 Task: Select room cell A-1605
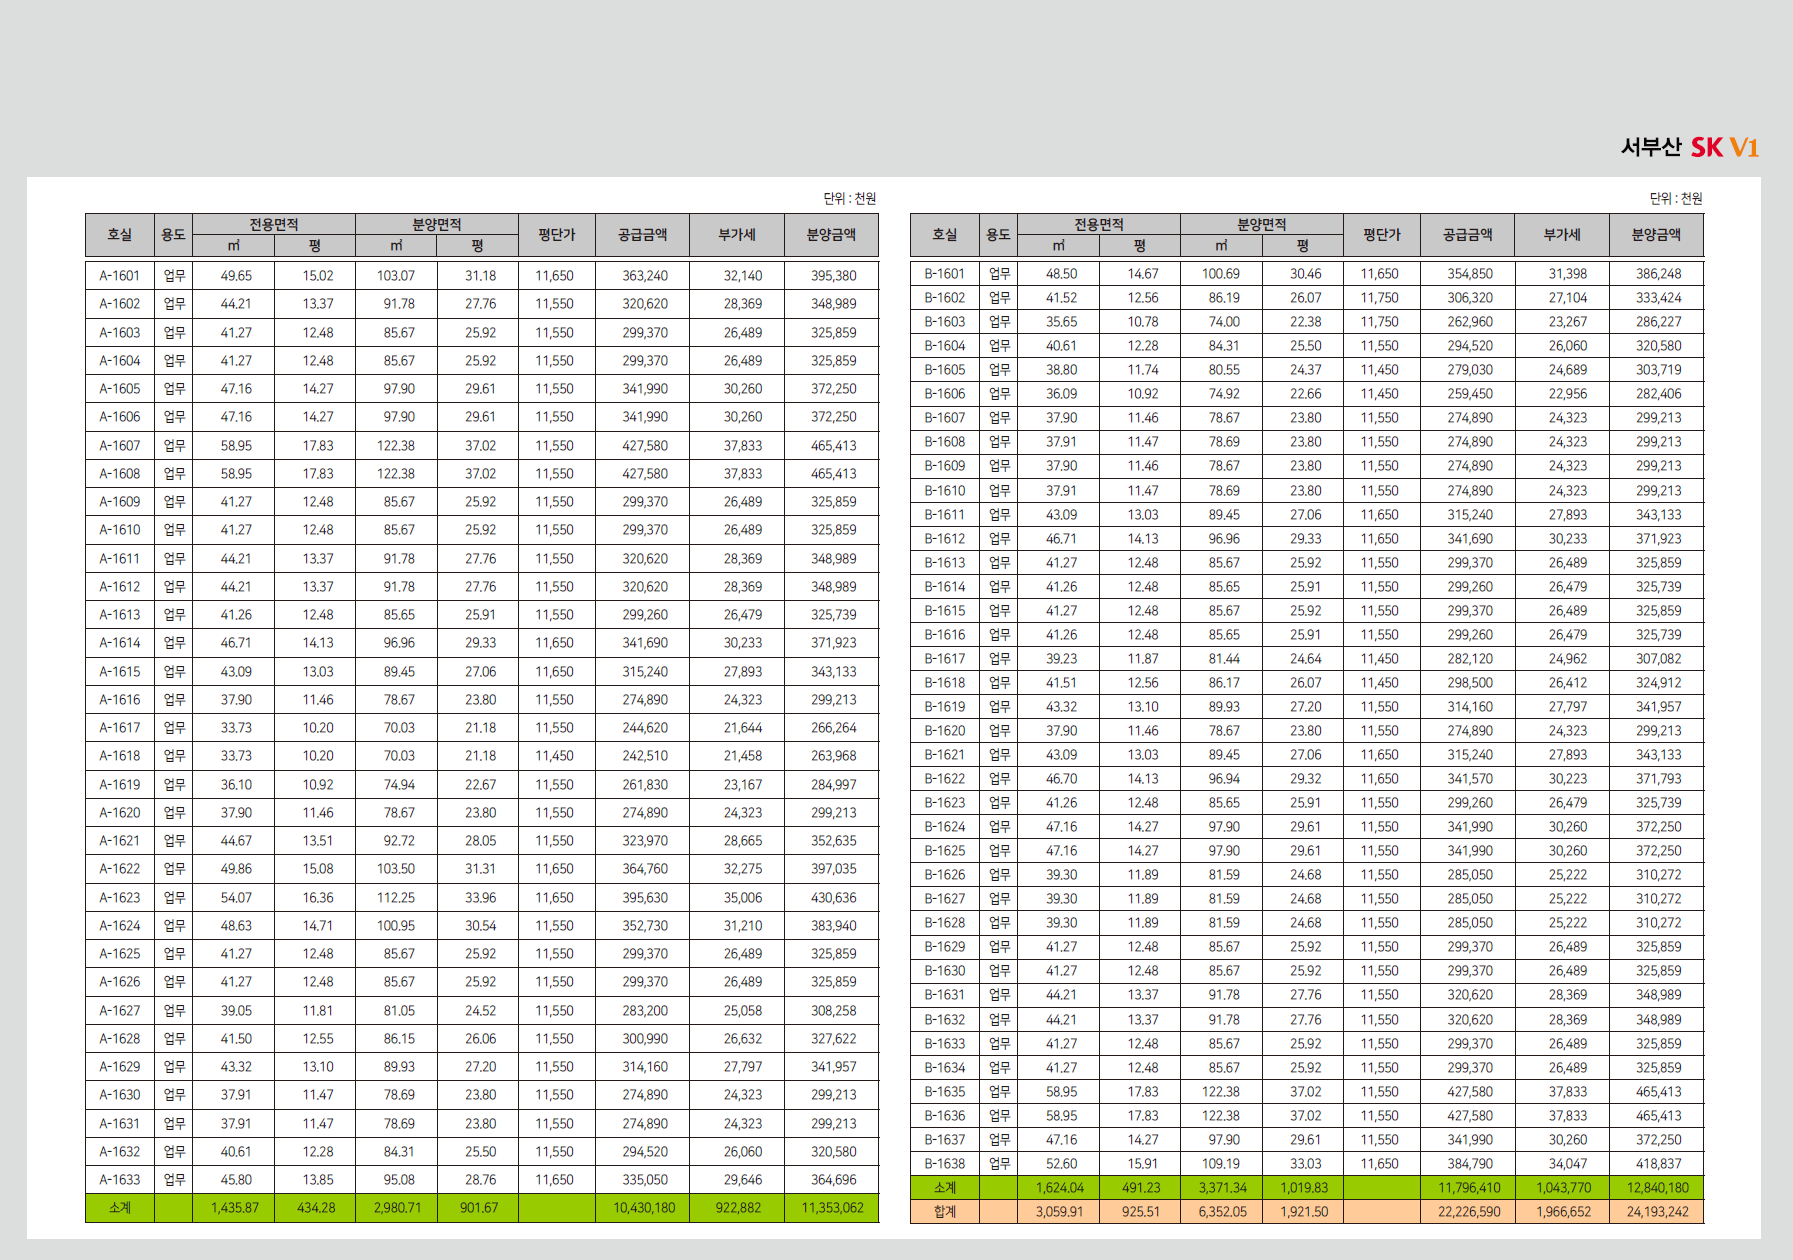point(120,389)
